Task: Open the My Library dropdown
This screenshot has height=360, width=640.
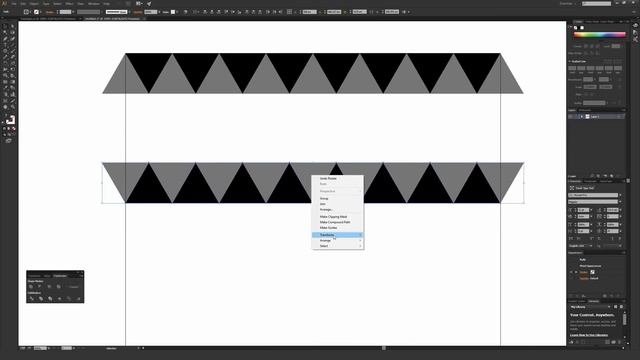Action: [590, 307]
